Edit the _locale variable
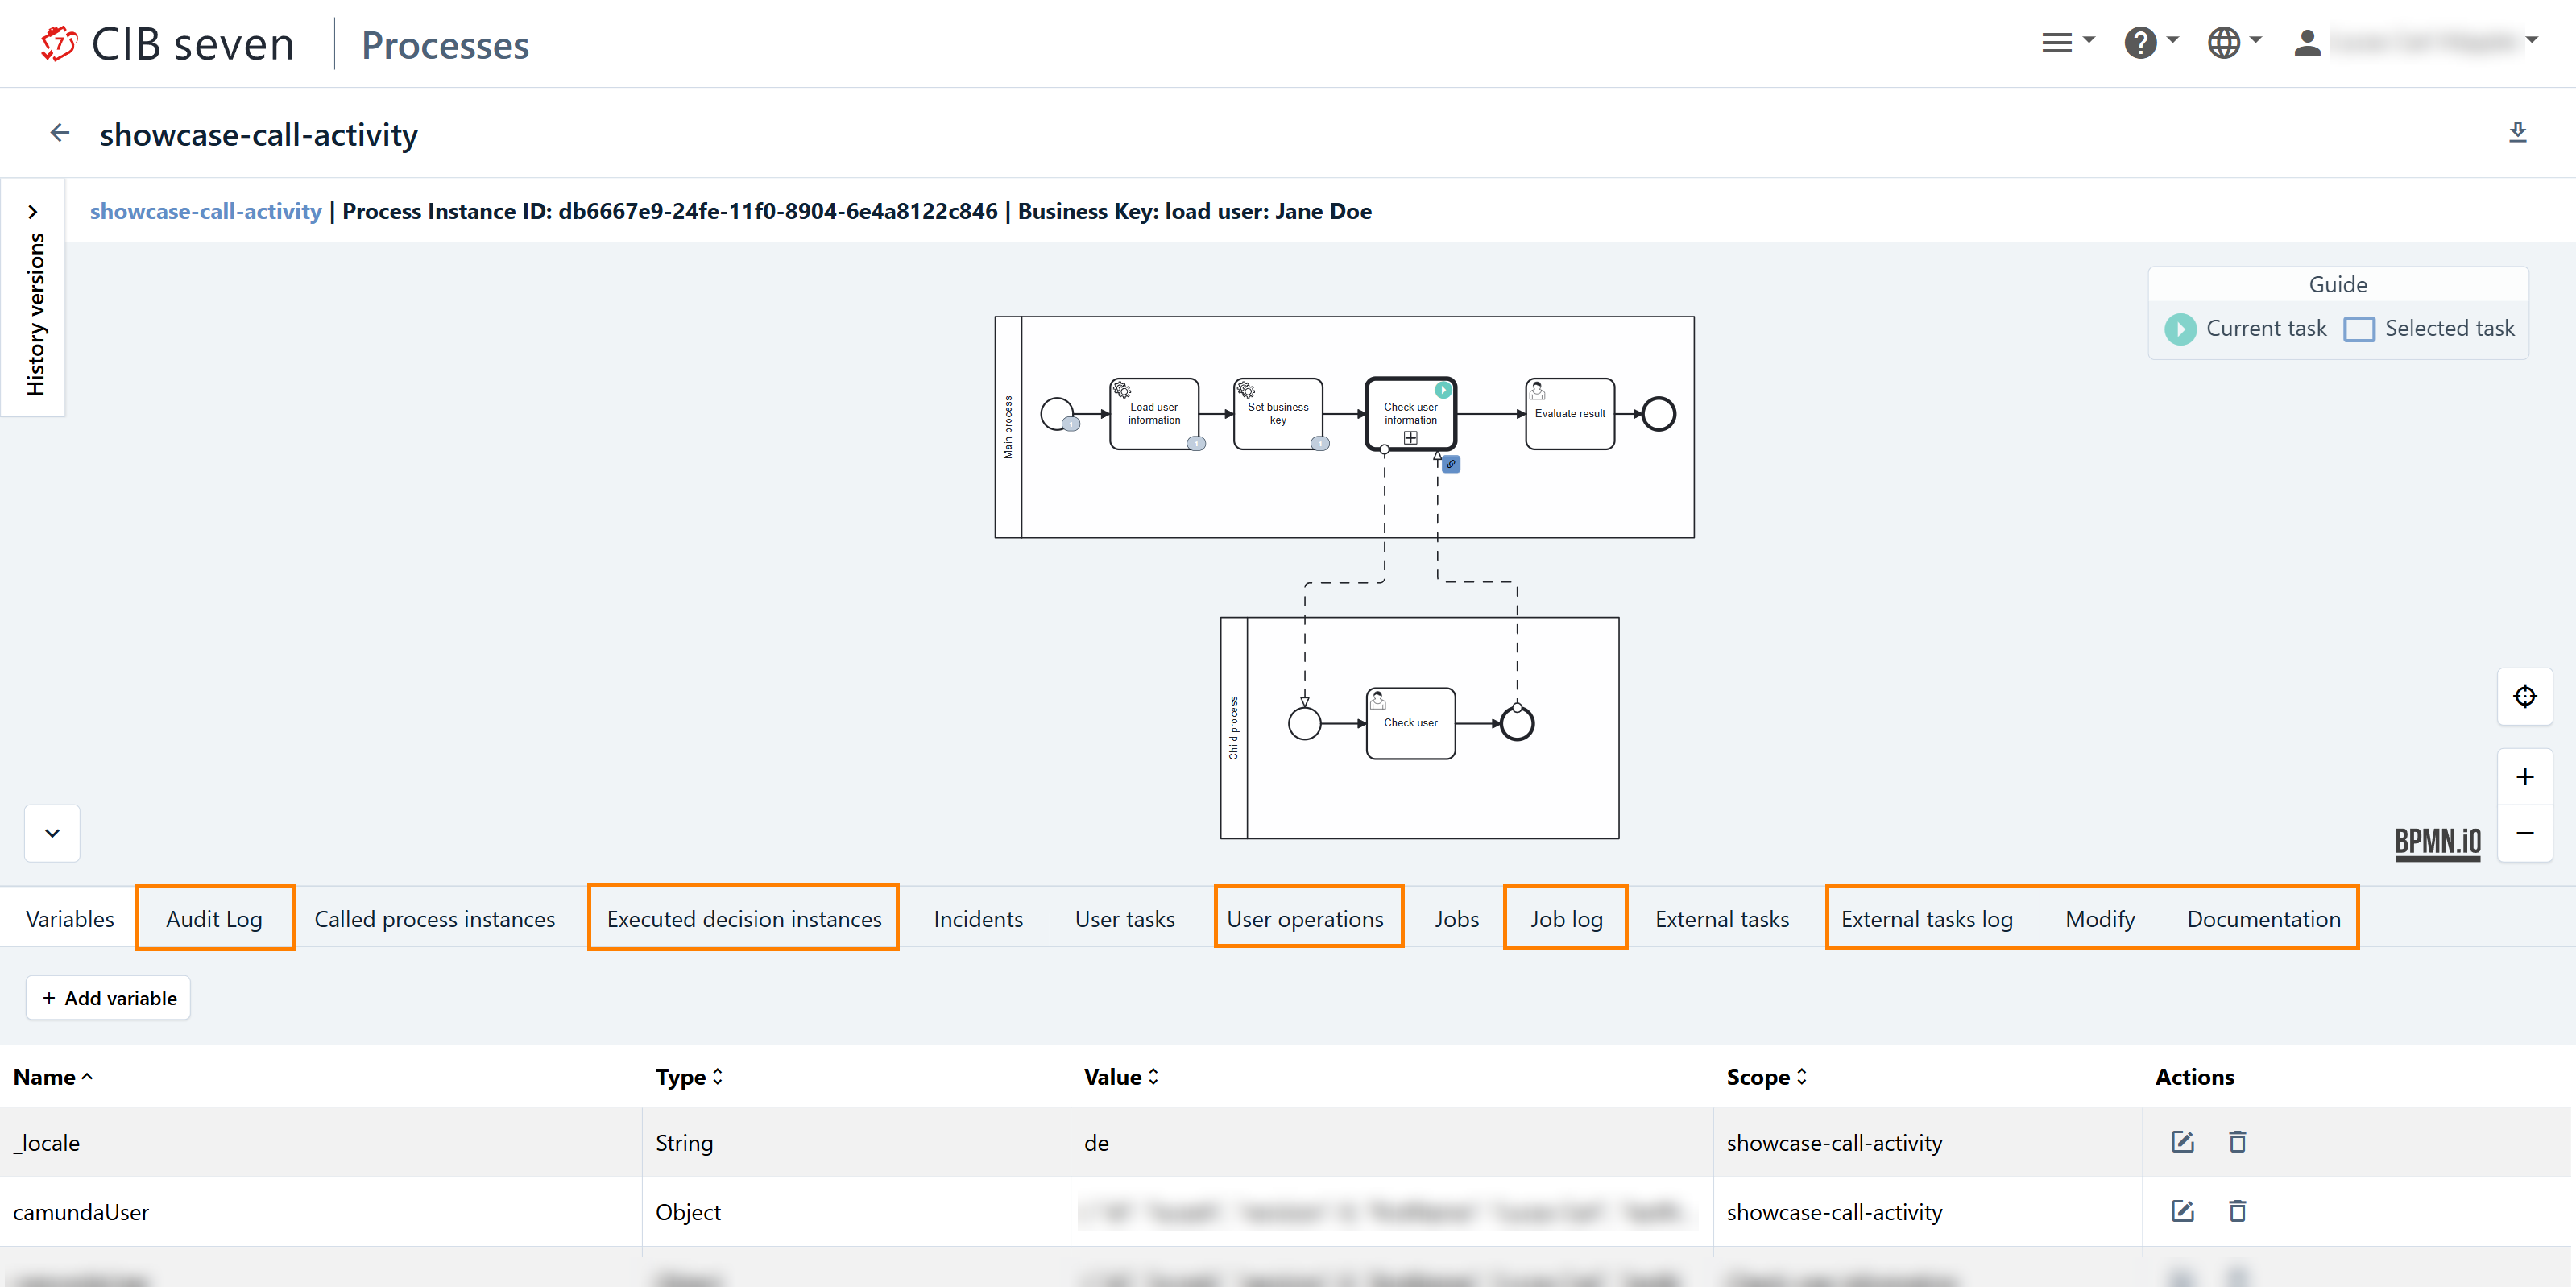Viewport: 2576px width, 1287px height. (x=2182, y=1142)
